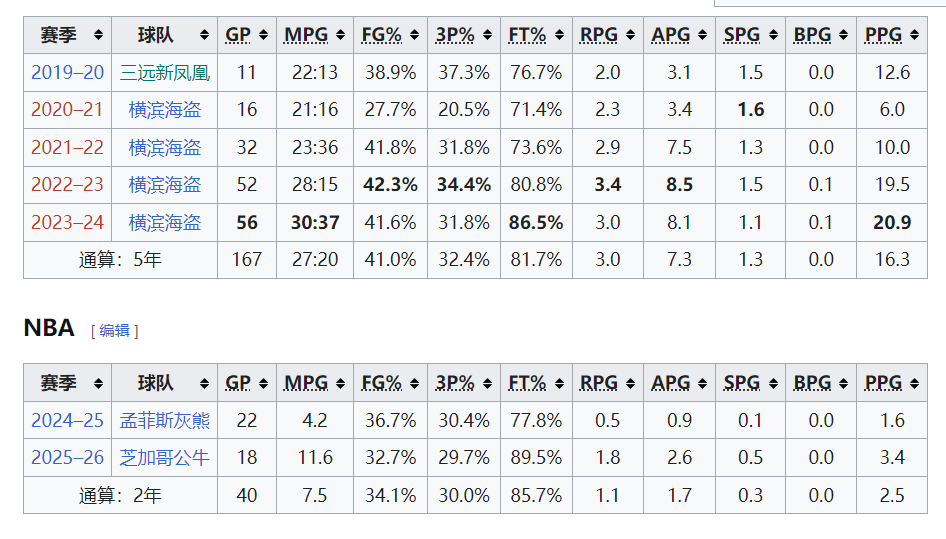This screenshot has width=946, height=539.
Task: Sort first table by 球队 sort arrows
Action: click(205, 35)
